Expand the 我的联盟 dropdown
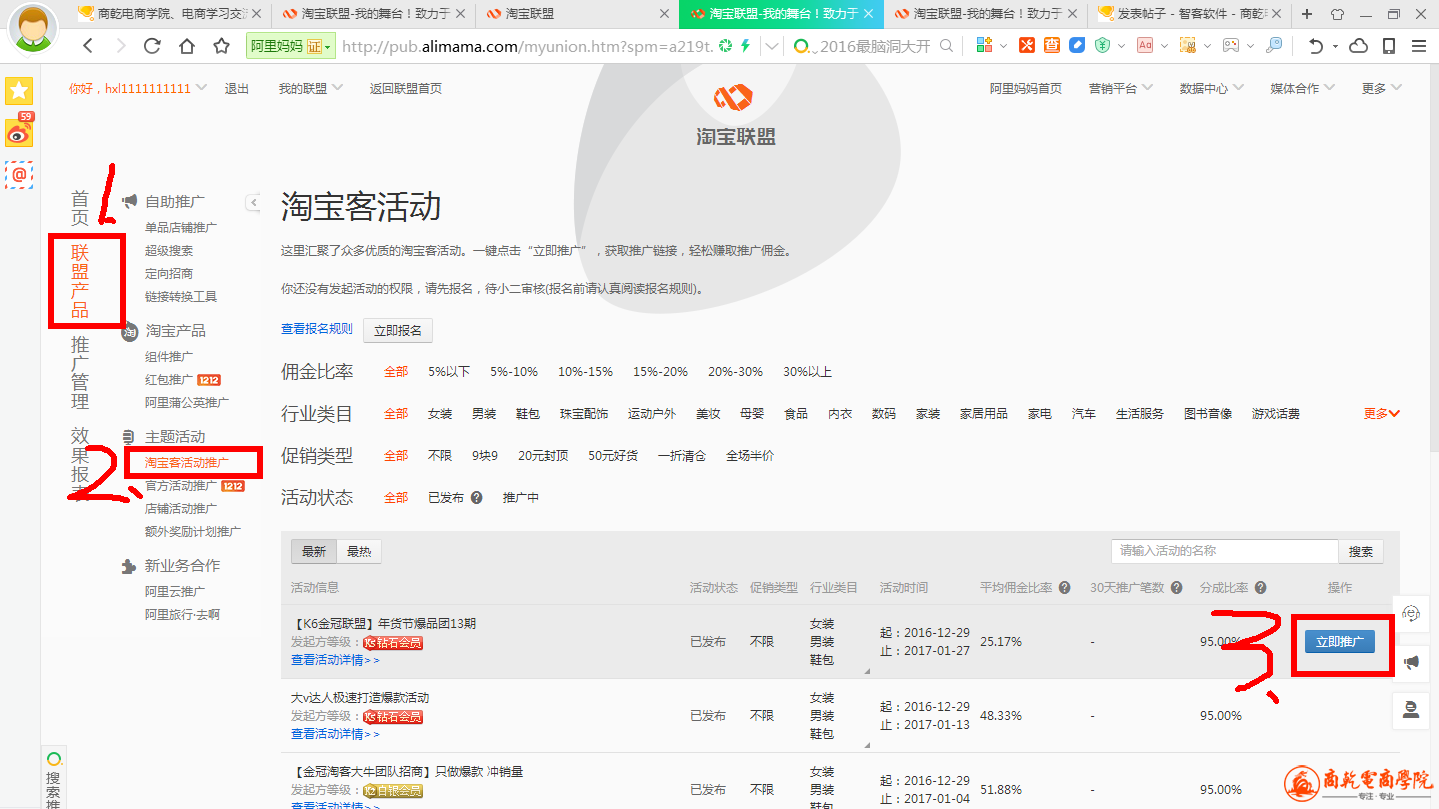The width and height of the screenshot is (1439, 809). click(338, 88)
